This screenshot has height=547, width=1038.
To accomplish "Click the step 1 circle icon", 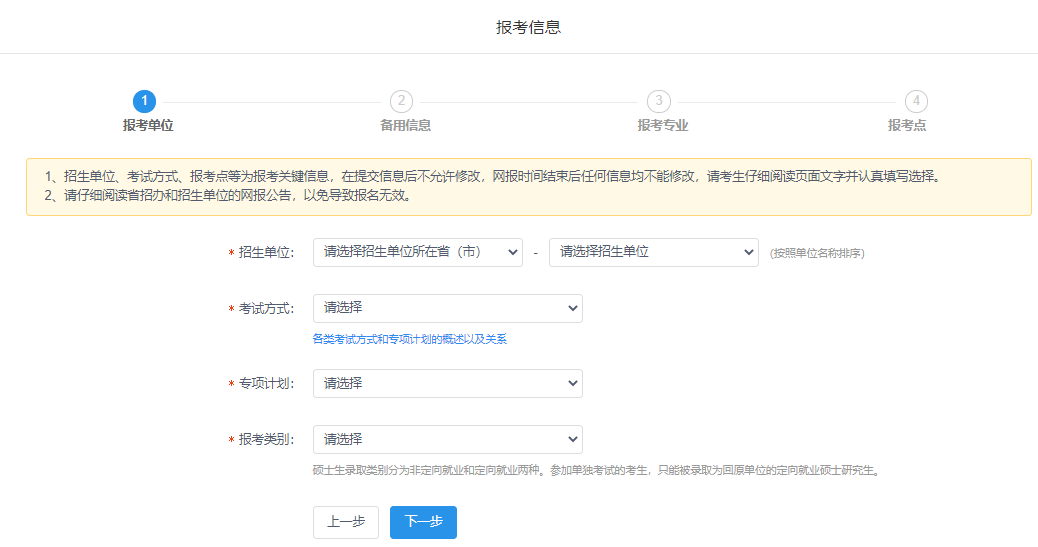I will (x=144, y=101).
